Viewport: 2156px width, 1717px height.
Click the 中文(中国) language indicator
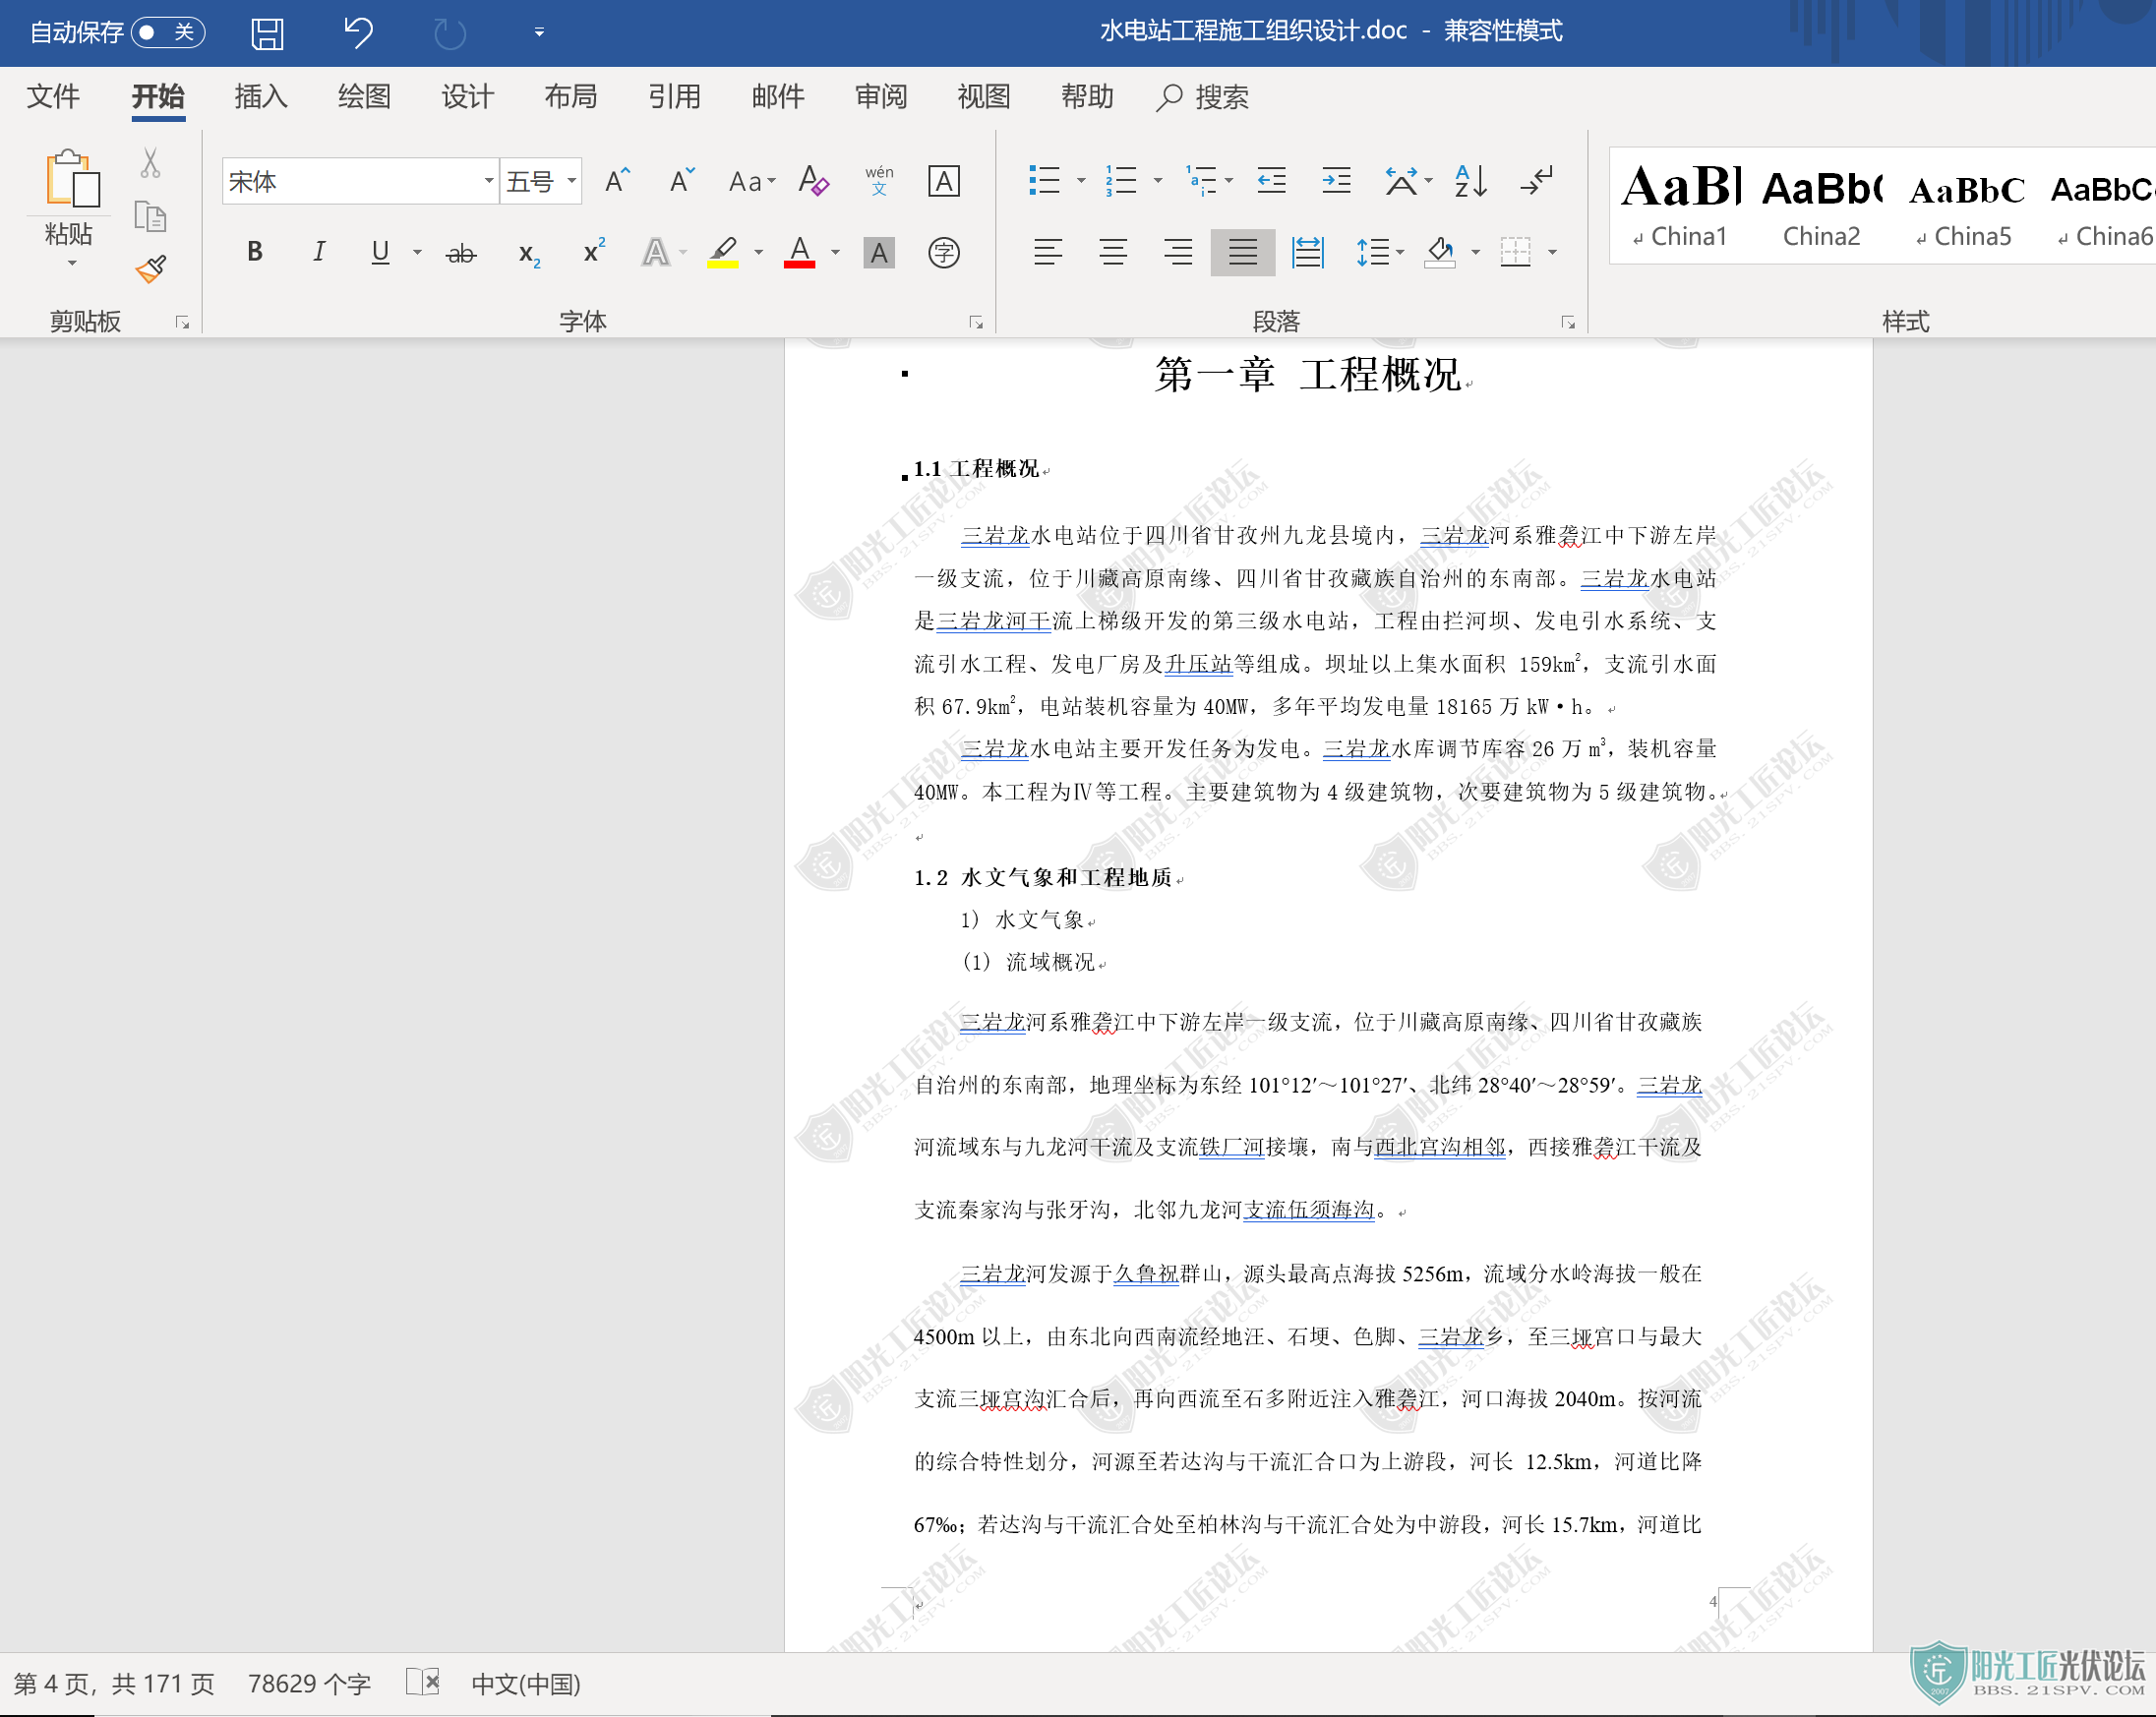526,1683
